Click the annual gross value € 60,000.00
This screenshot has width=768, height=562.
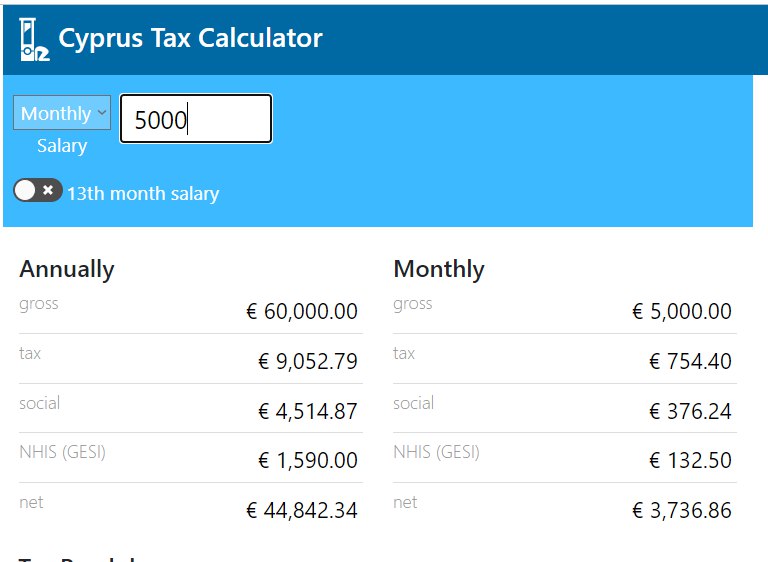point(302,312)
